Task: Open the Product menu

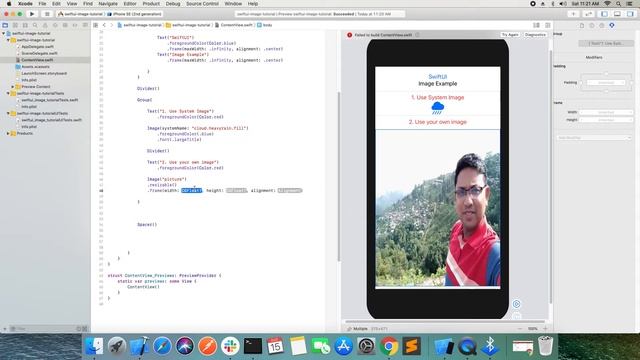Action: [151, 4]
